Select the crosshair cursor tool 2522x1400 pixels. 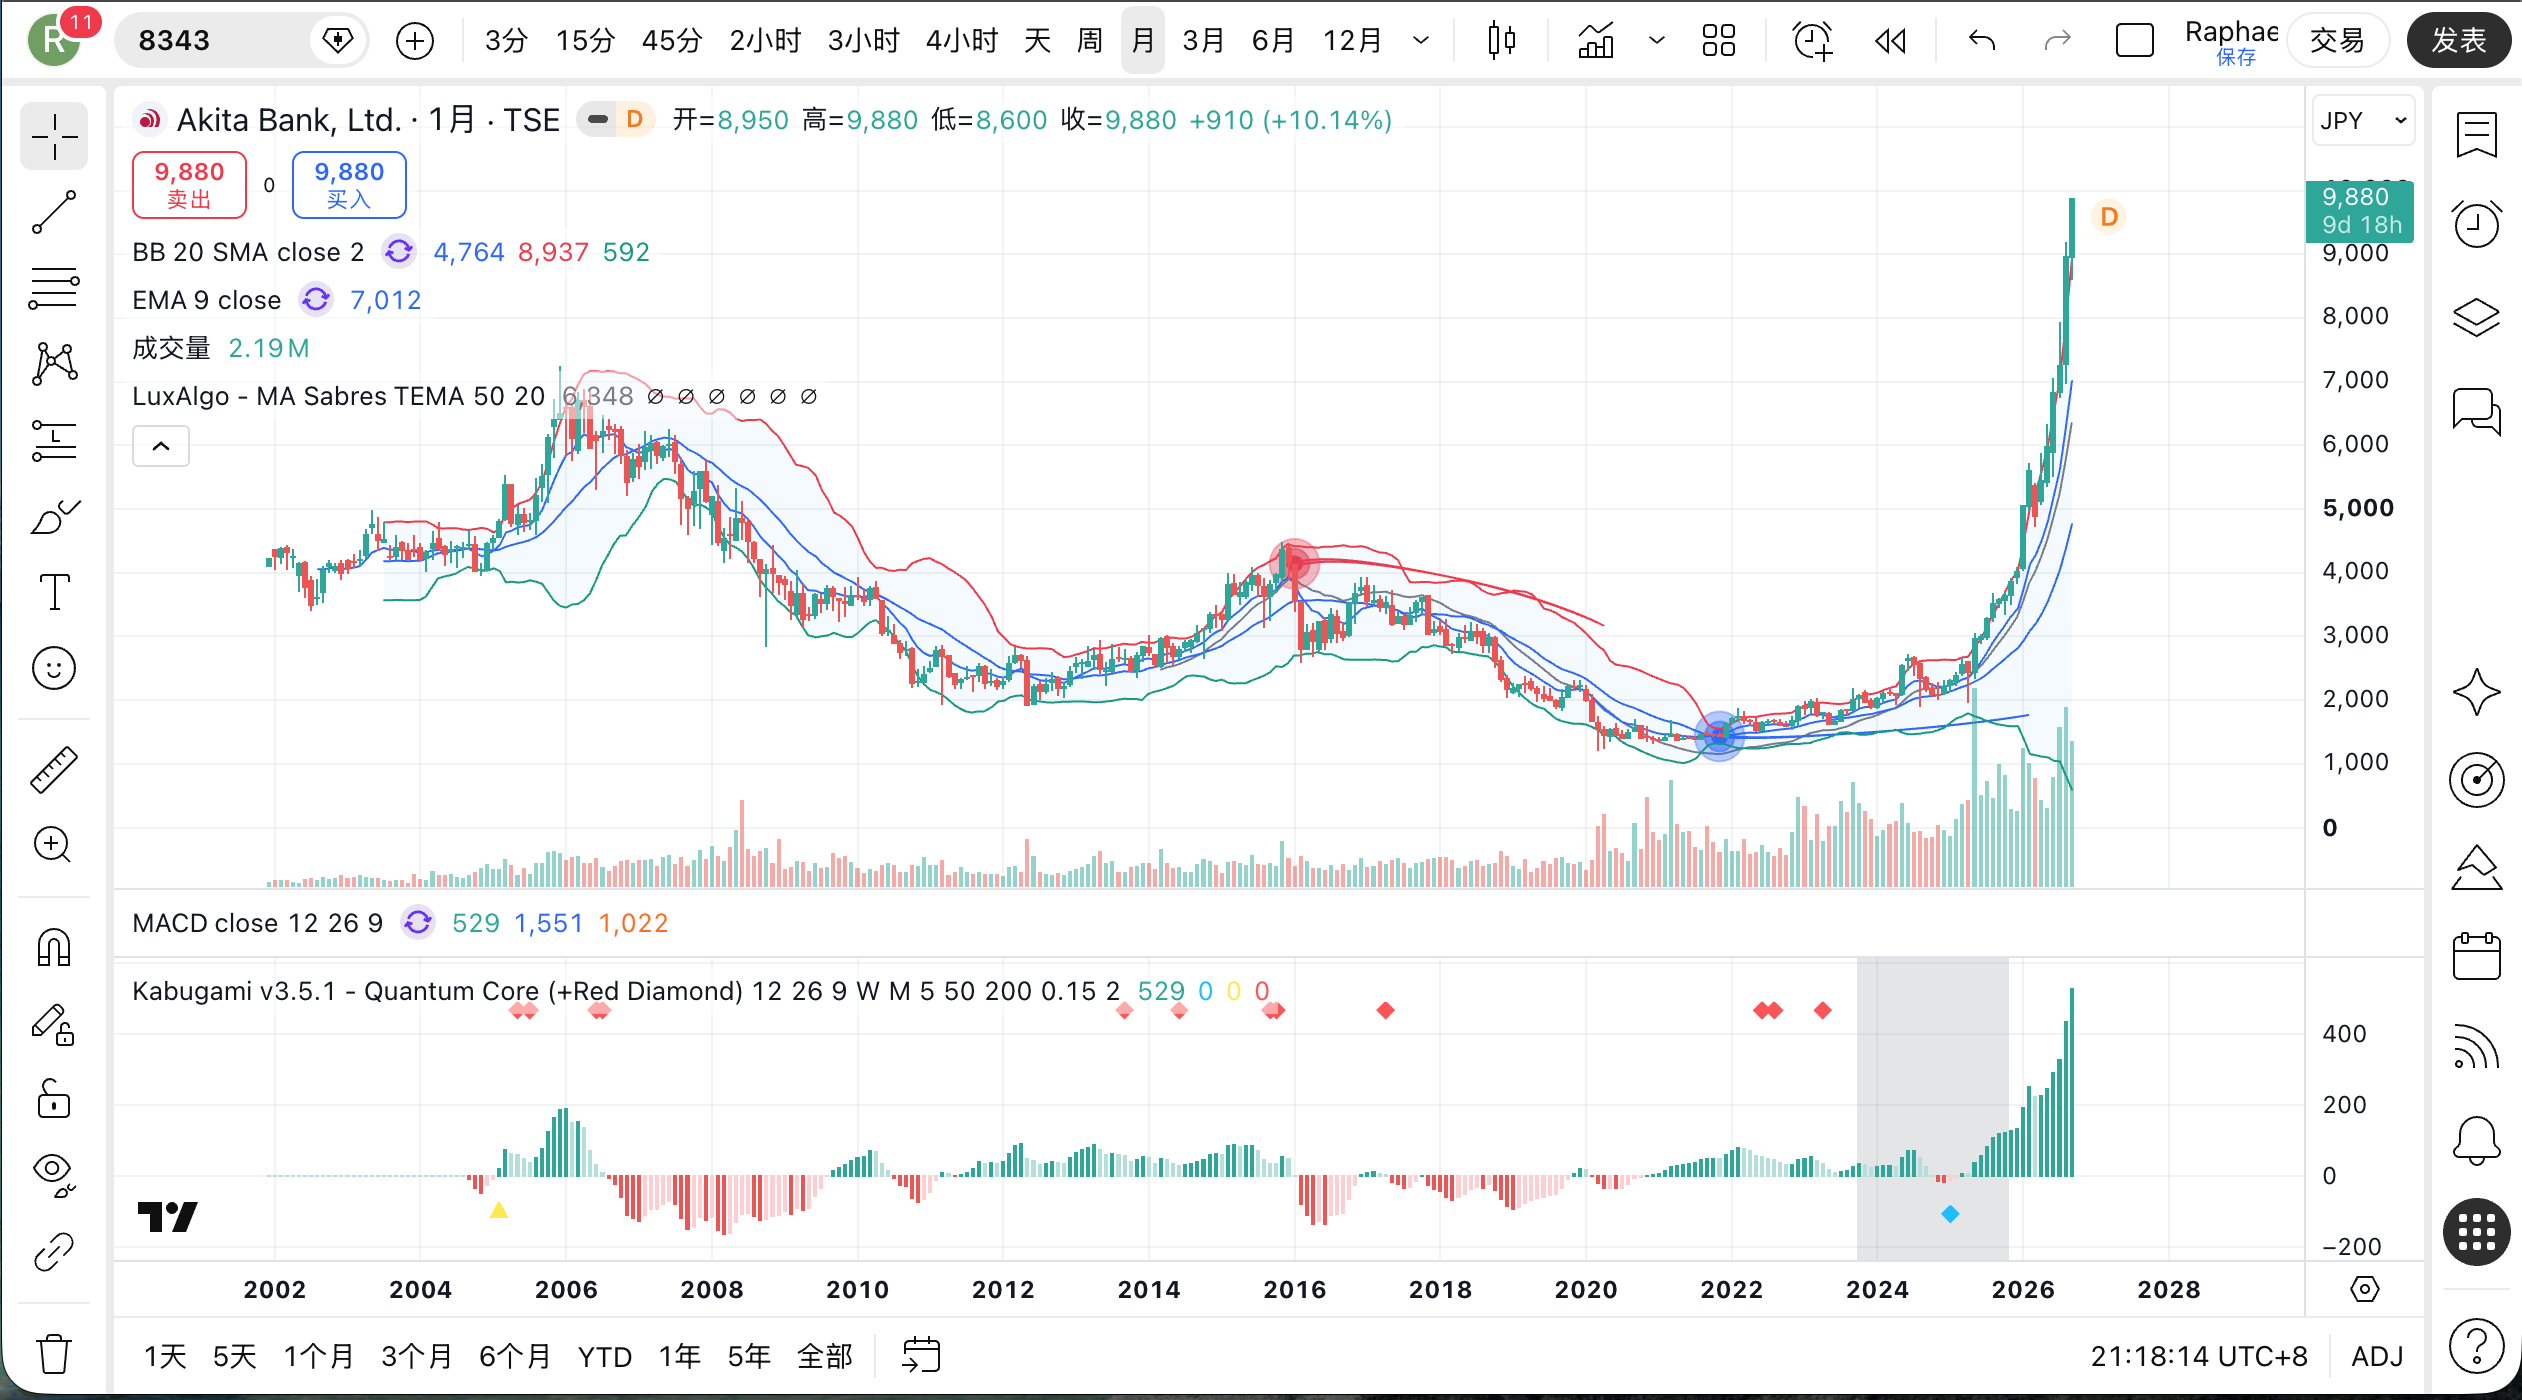(54, 137)
